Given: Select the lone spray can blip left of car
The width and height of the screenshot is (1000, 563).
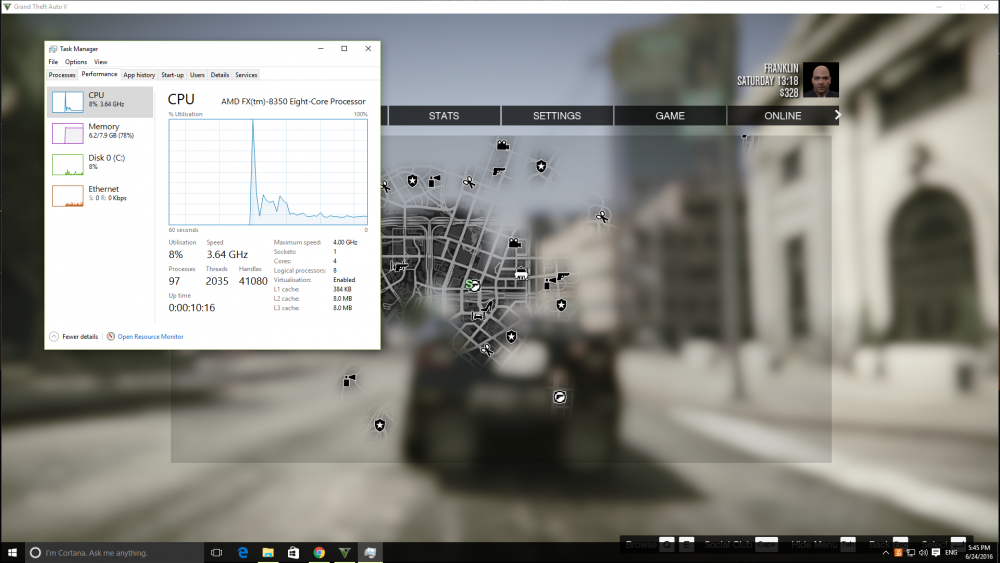Looking at the screenshot, I should (x=349, y=381).
